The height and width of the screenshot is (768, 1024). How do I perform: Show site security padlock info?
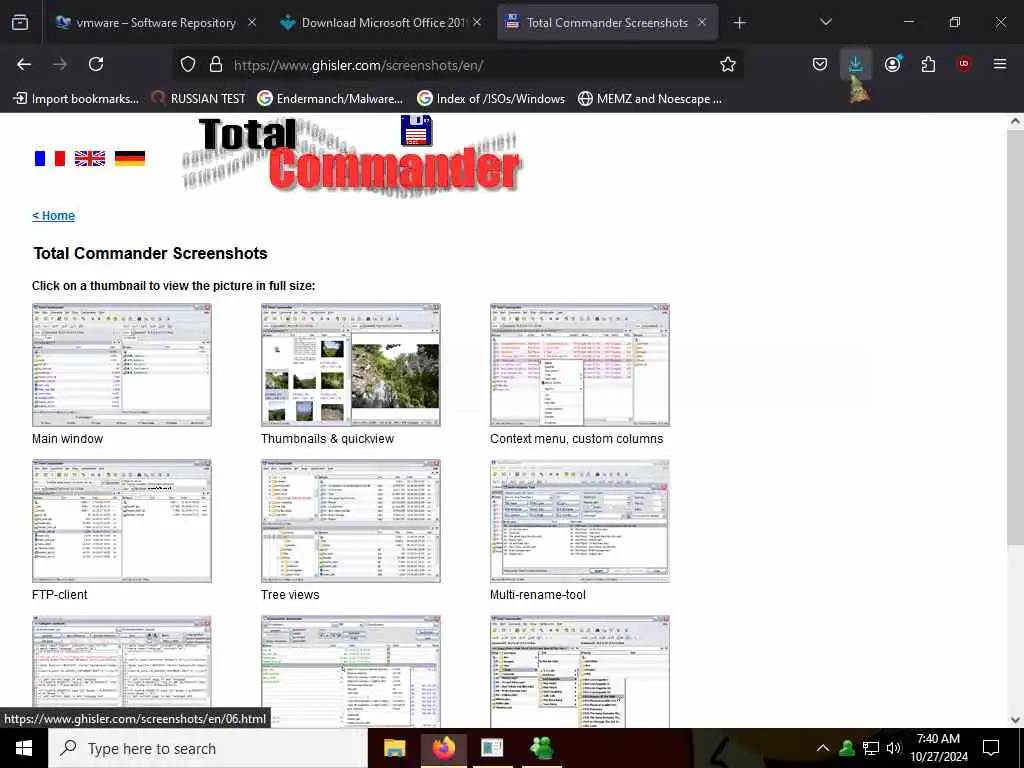[x=216, y=65]
